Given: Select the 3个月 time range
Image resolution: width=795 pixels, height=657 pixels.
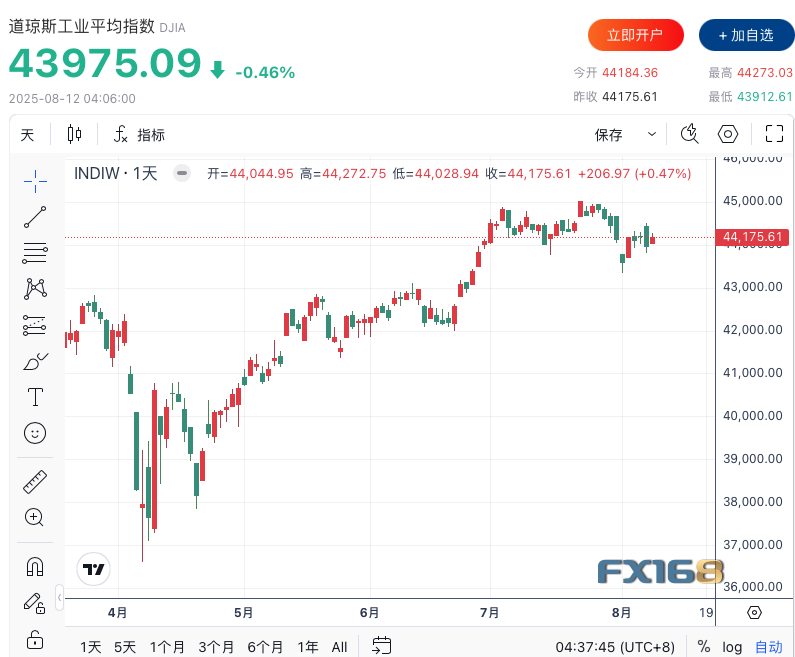Looking at the screenshot, I should point(216,647).
